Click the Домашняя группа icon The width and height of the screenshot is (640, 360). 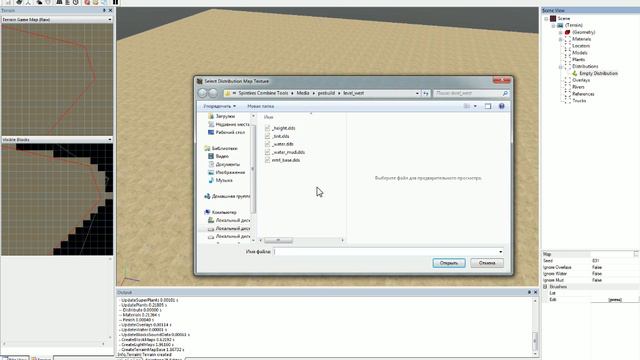click(207, 196)
